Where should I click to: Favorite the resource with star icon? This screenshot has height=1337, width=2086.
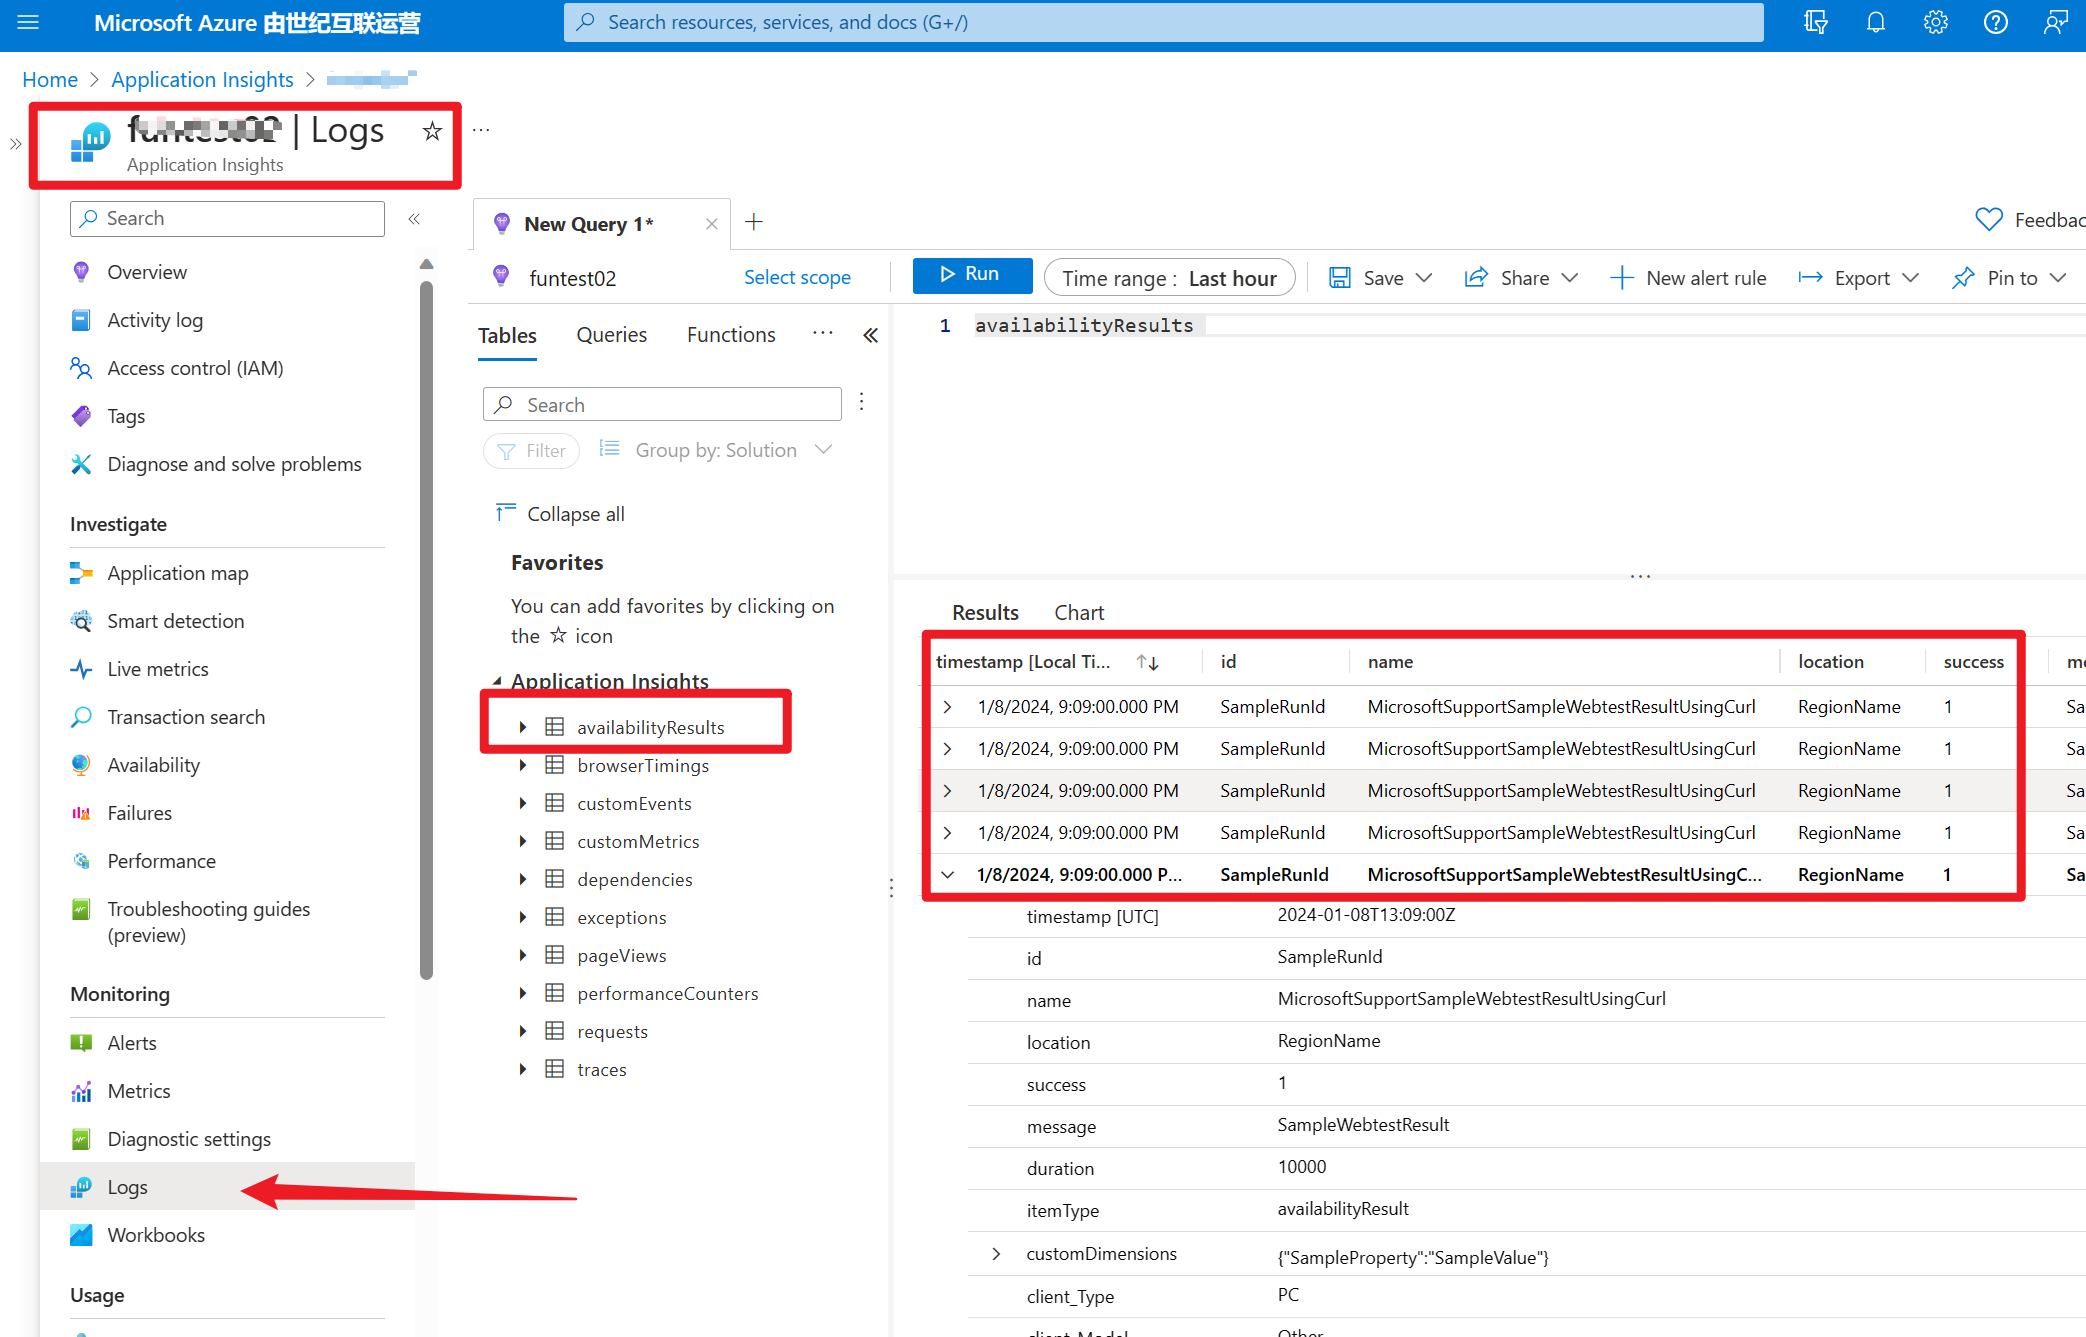click(432, 131)
